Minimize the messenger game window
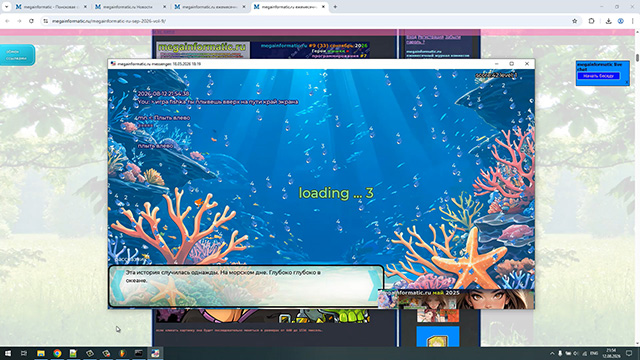 (496, 64)
